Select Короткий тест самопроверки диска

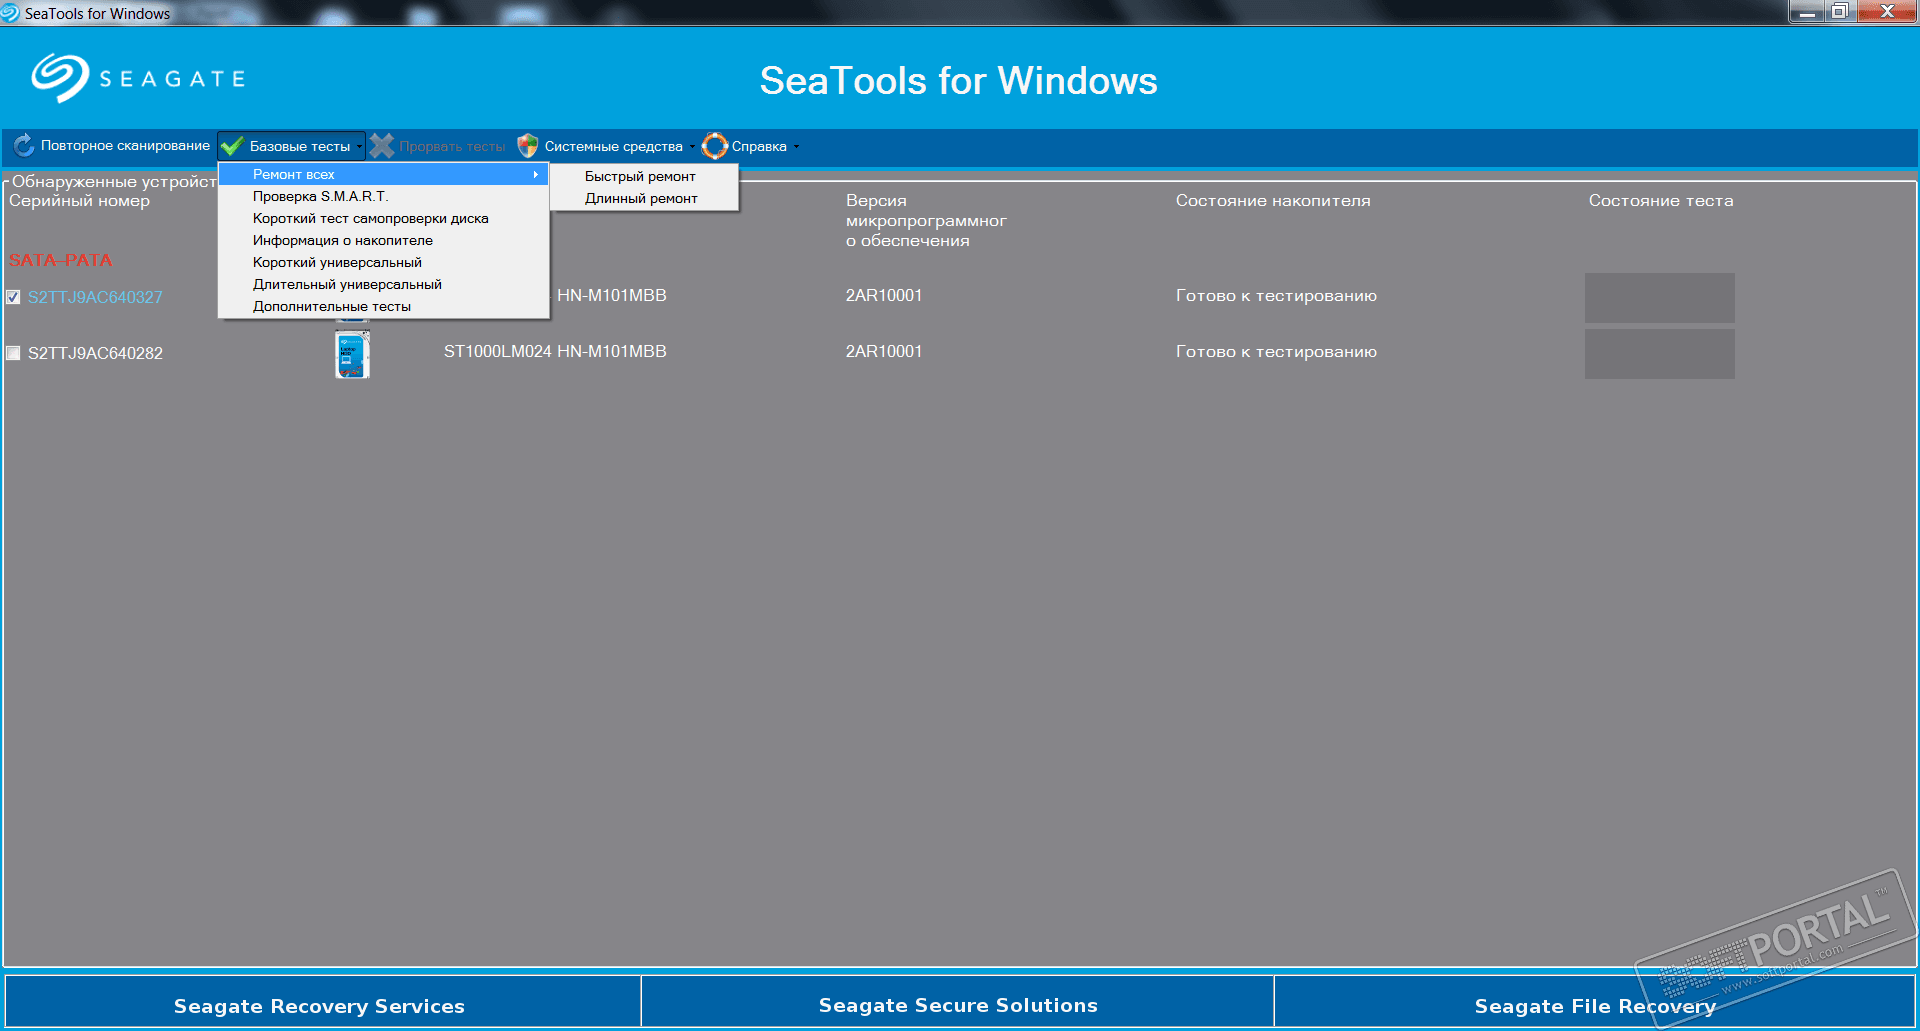[384, 218]
